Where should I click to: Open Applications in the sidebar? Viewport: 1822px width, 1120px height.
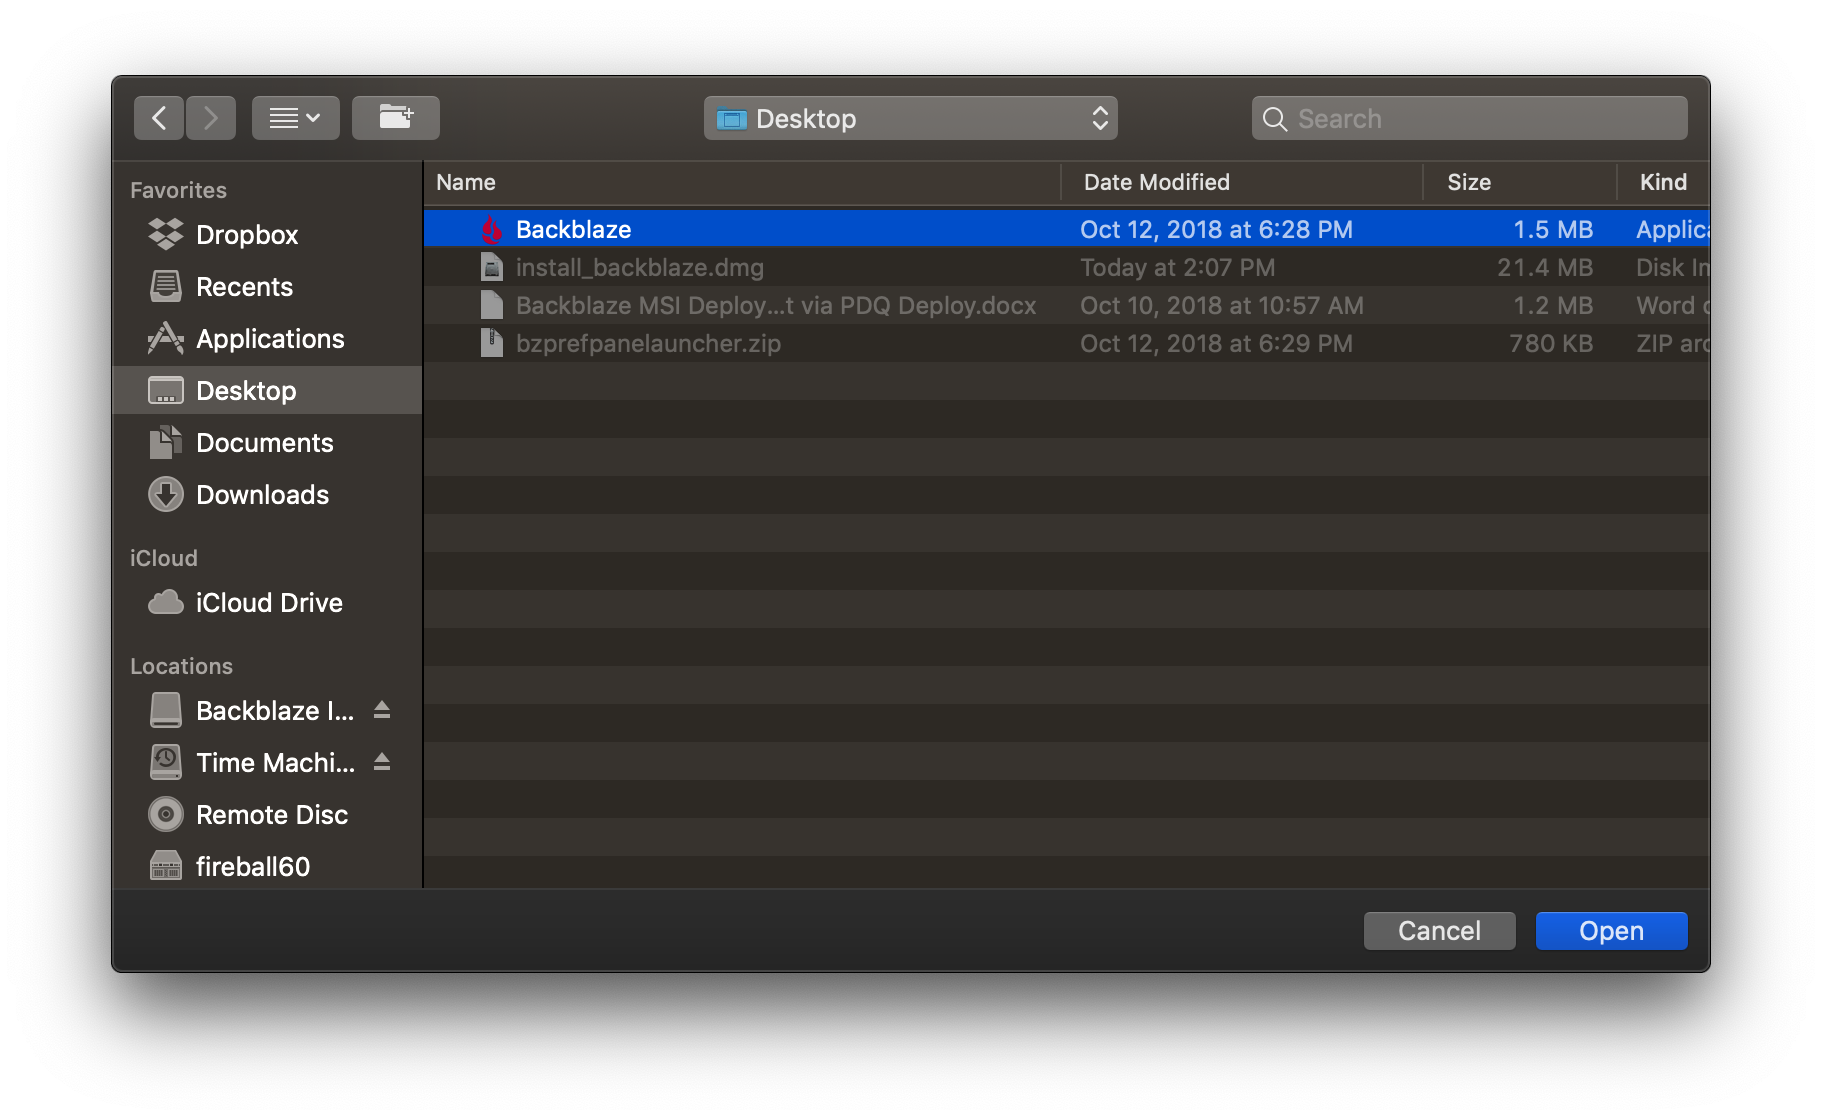pos(268,338)
